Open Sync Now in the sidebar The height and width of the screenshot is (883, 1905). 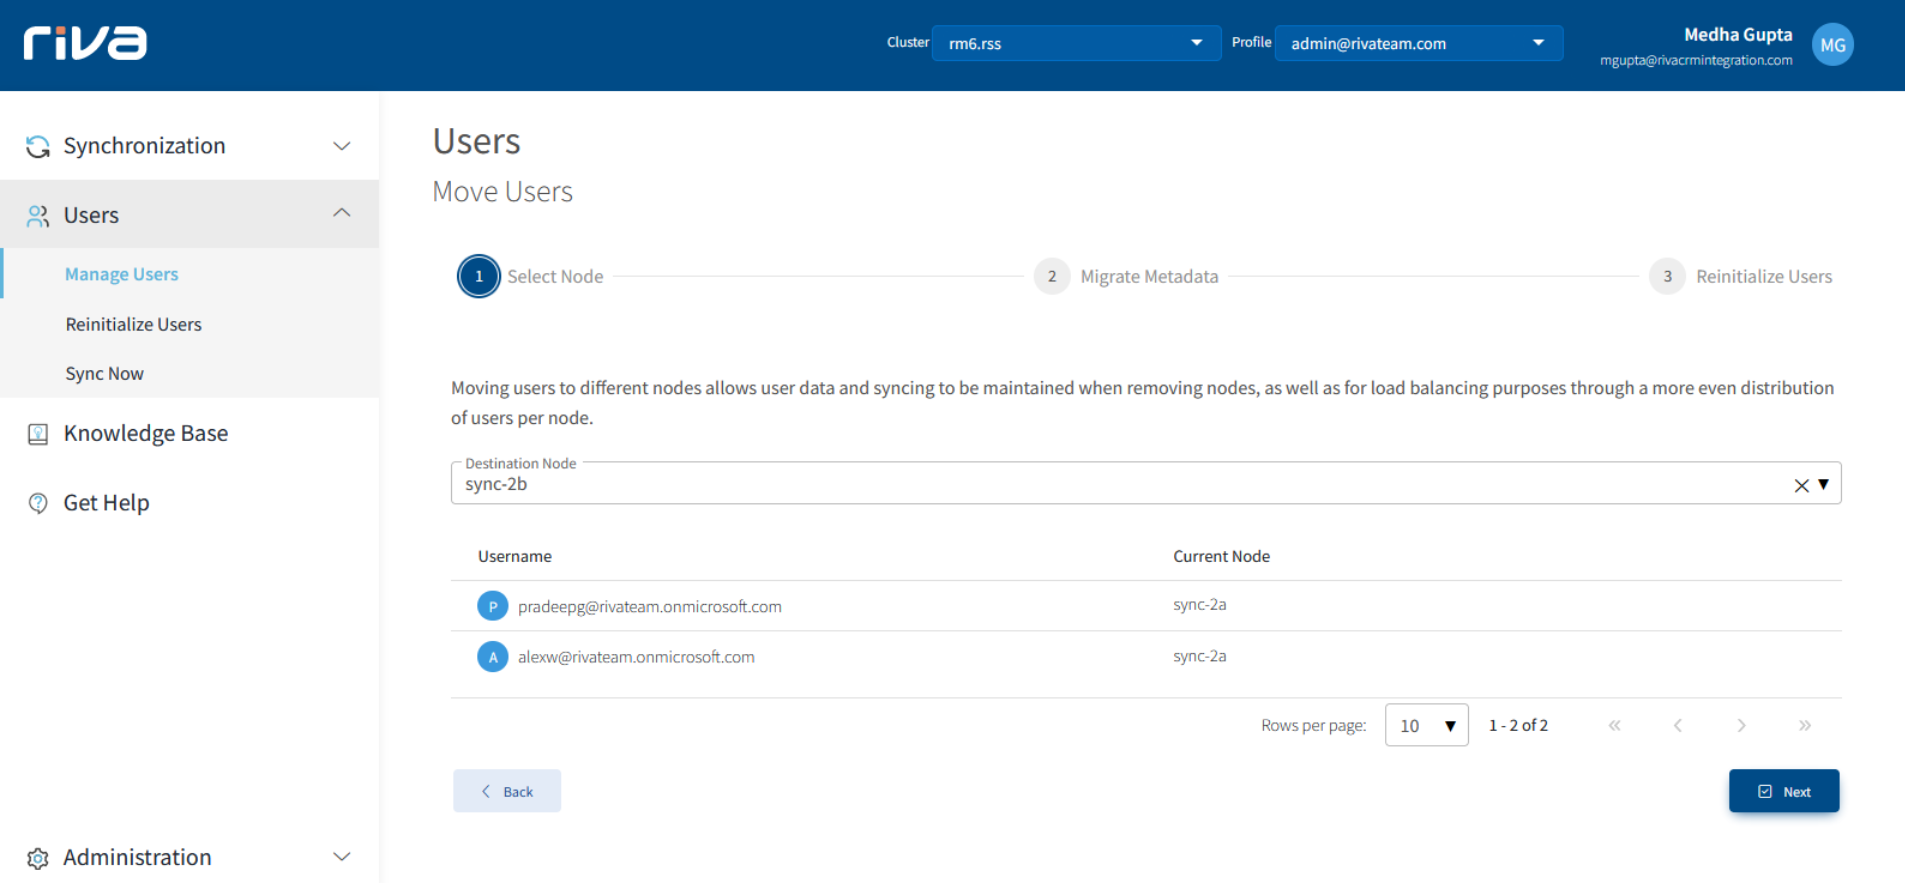click(x=105, y=373)
